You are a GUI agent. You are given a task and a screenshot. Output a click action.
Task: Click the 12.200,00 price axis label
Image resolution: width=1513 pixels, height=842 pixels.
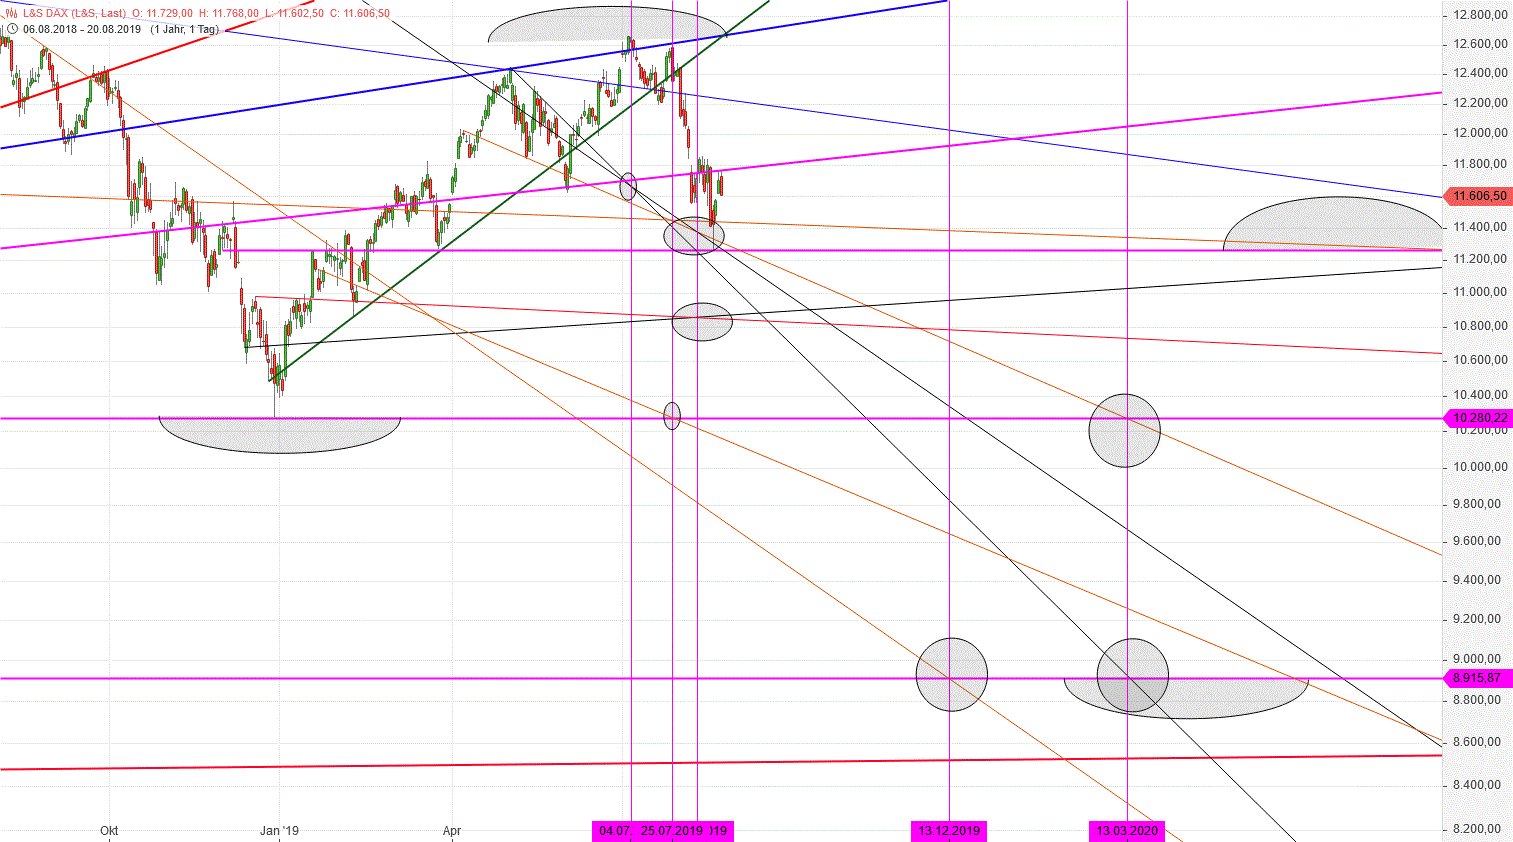point(1480,103)
